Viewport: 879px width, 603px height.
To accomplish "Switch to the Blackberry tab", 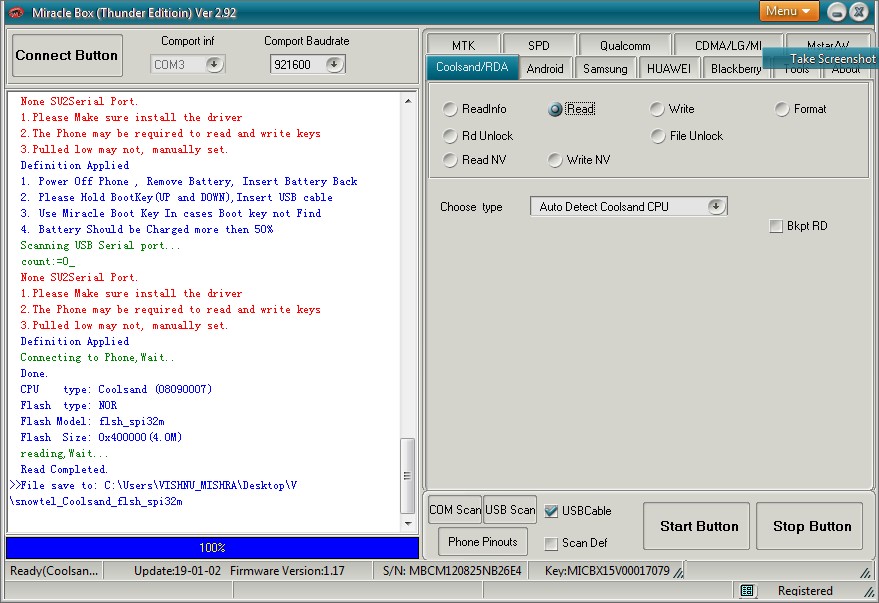I will pyautogui.click(x=736, y=68).
